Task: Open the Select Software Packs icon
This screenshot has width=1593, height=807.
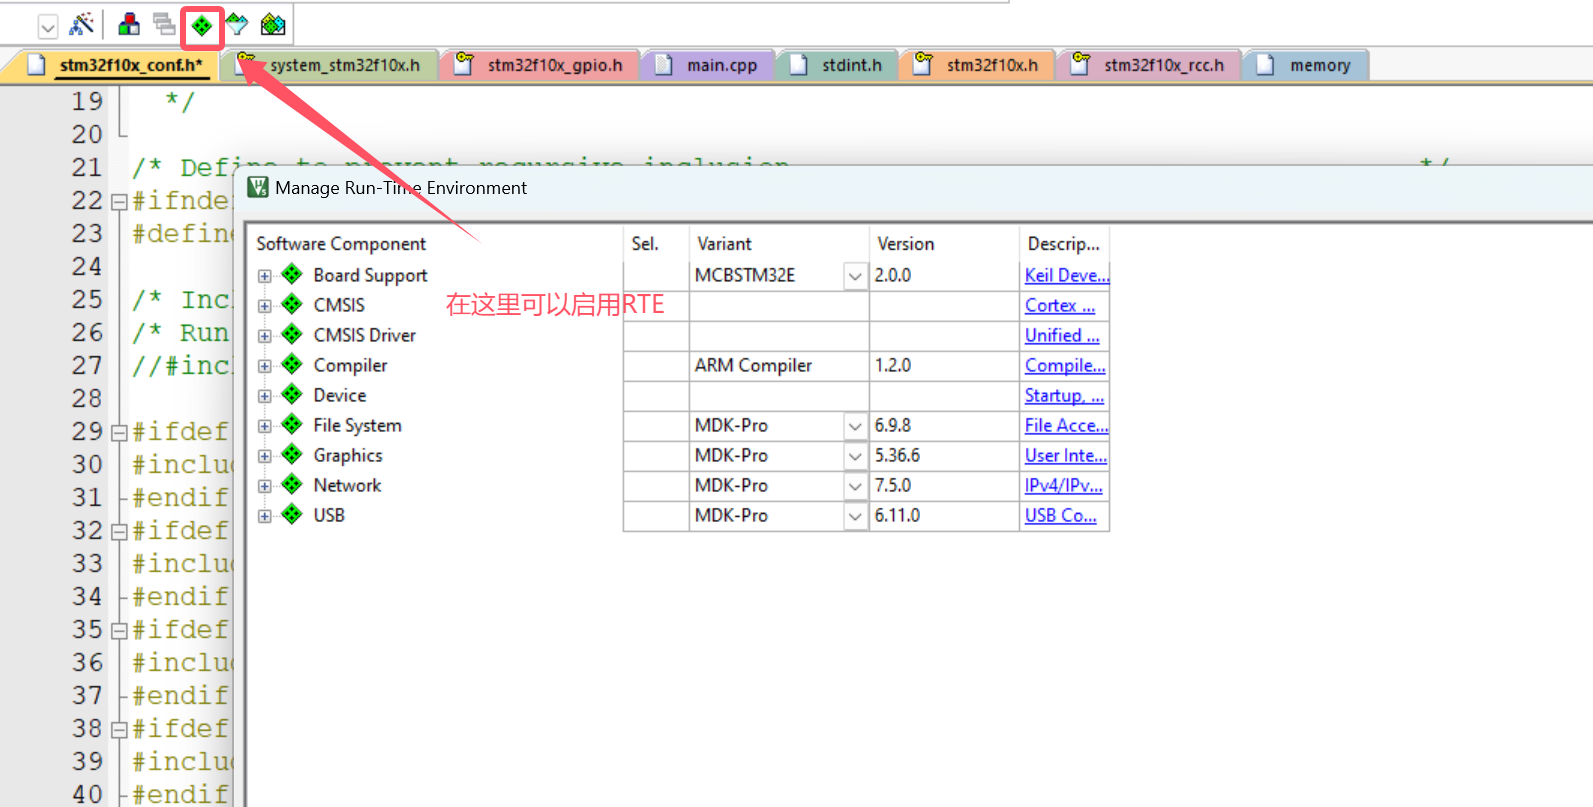Action: [237, 24]
